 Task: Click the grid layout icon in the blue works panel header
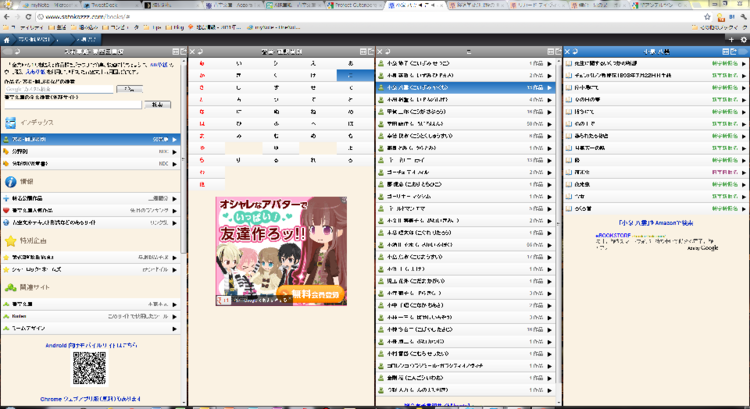[725, 51]
